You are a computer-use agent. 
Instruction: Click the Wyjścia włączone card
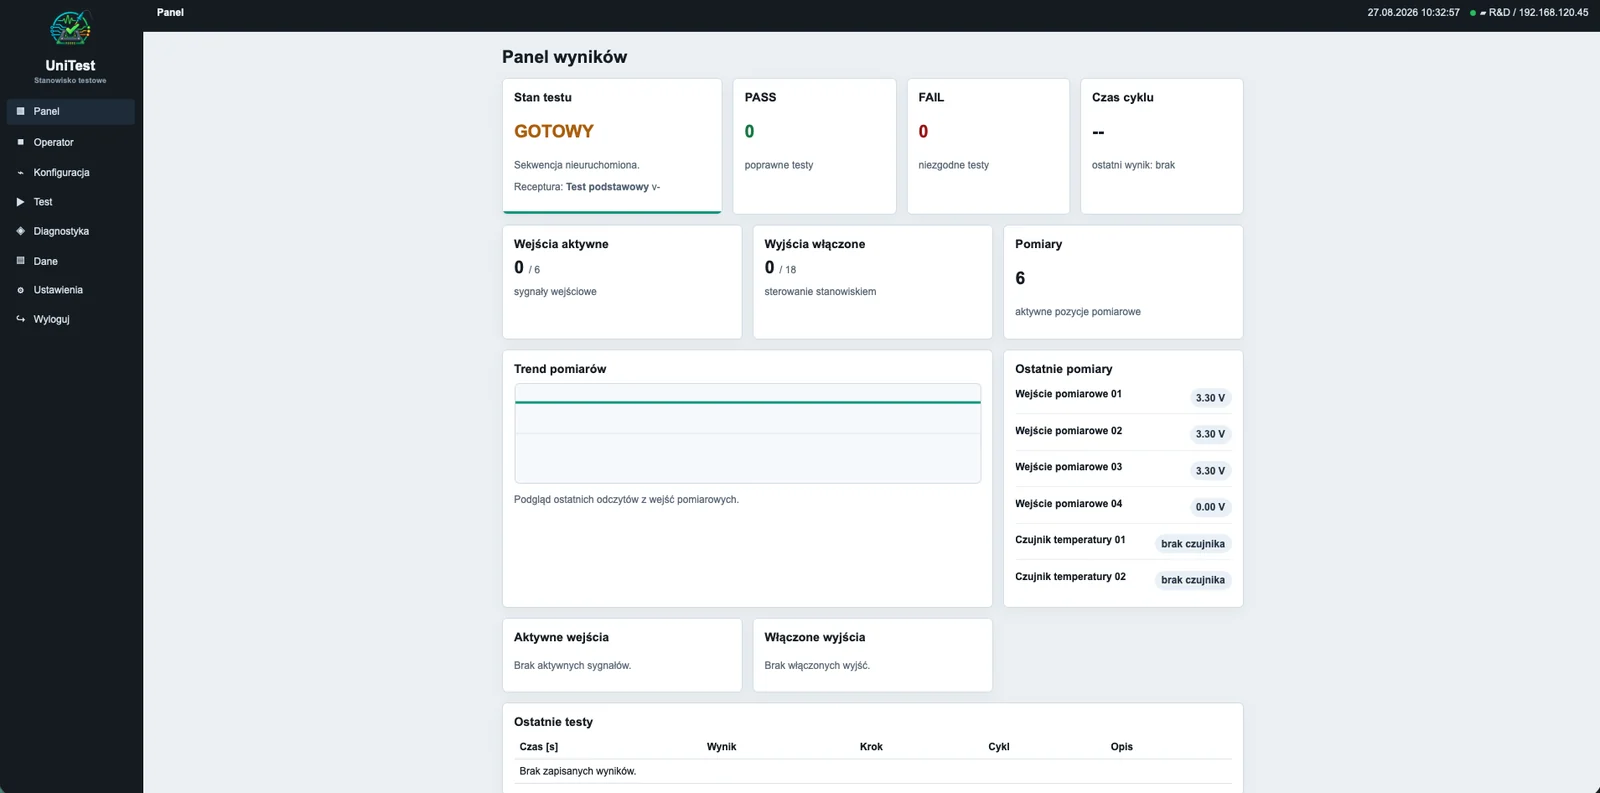coord(872,282)
